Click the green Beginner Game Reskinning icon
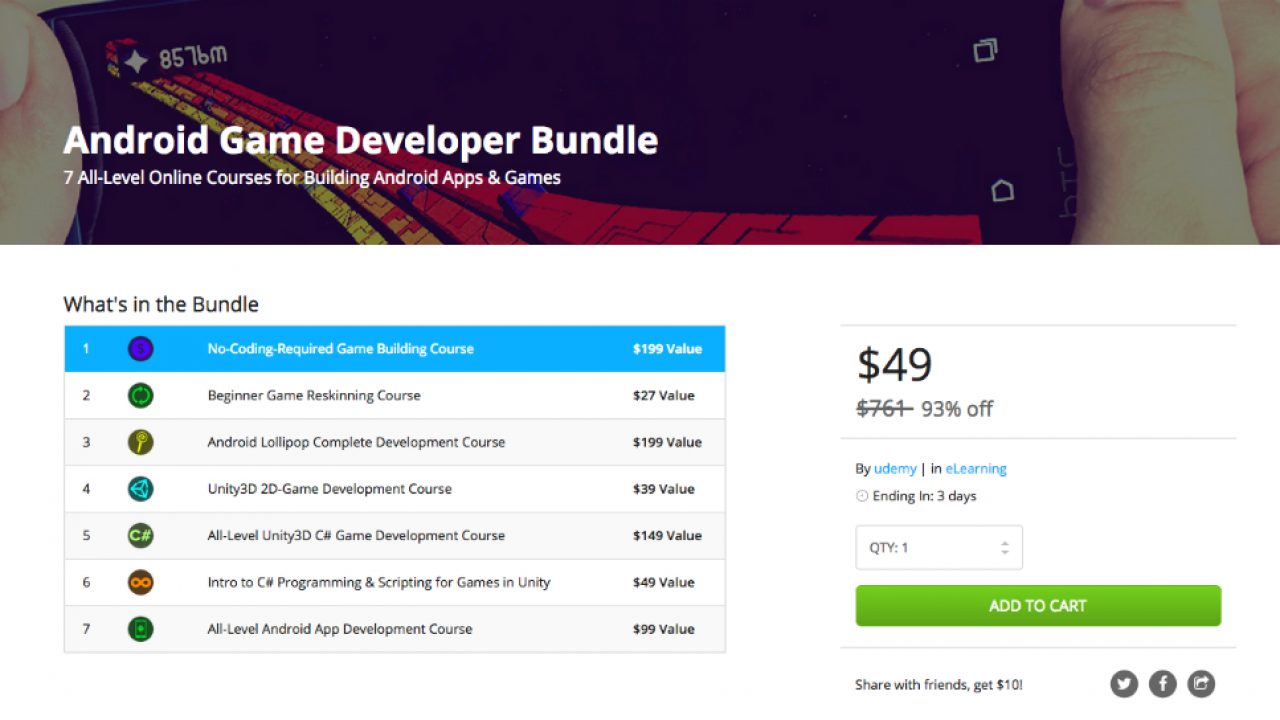 pos(140,396)
